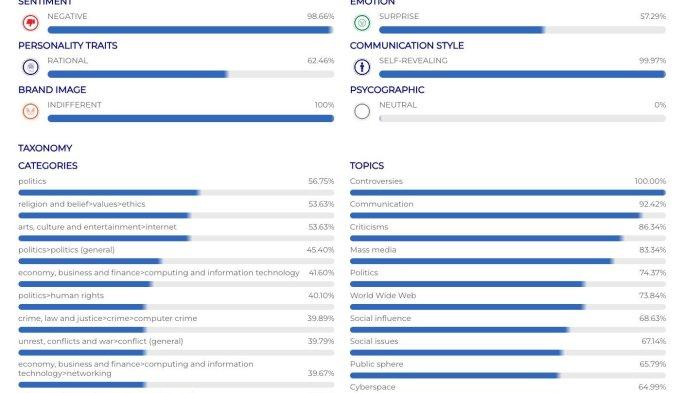The image size is (700, 393).
Task: Click the negative sentiment thumbs-down icon
Action: (30, 22)
